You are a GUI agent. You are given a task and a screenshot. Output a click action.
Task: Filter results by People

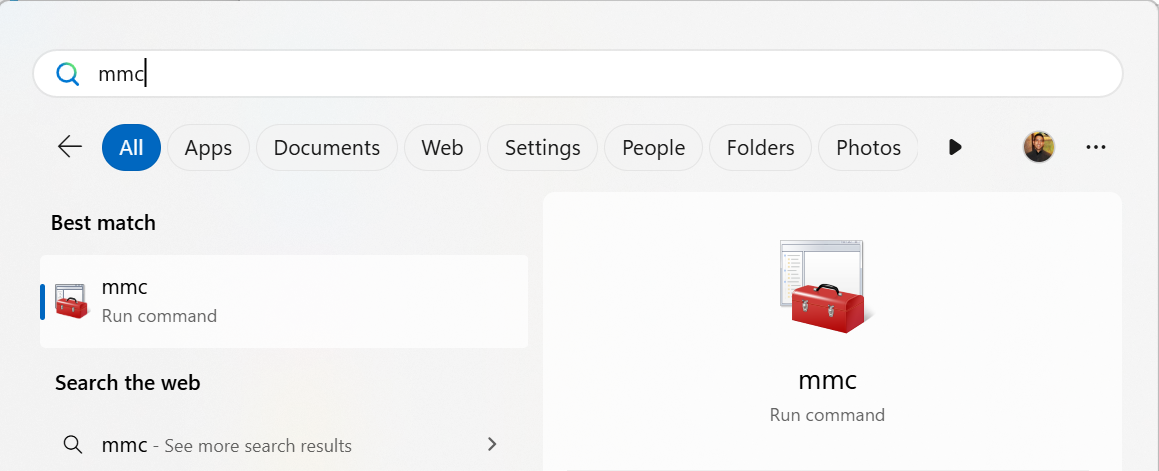653,148
